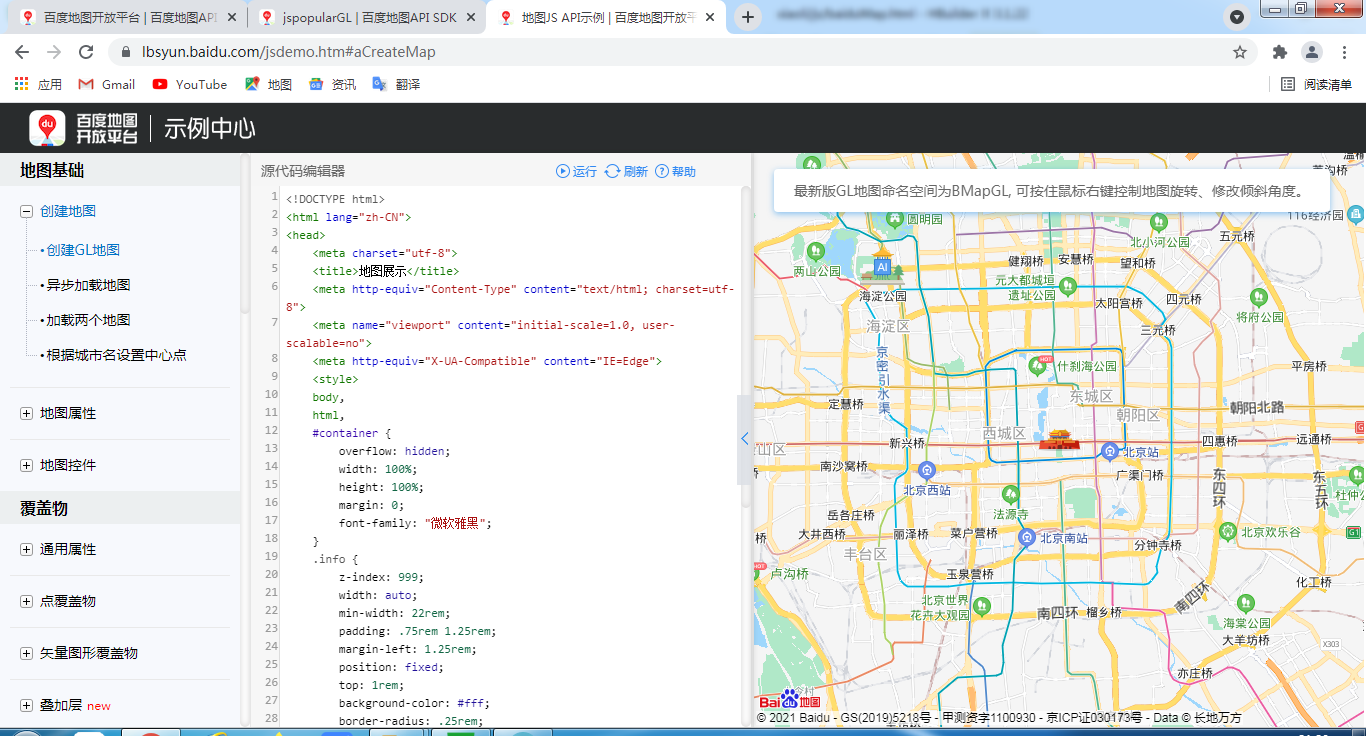Collapse the 创建地图 tree section
Image resolution: width=1366 pixels, height=736 pixels.
point(26,211)
